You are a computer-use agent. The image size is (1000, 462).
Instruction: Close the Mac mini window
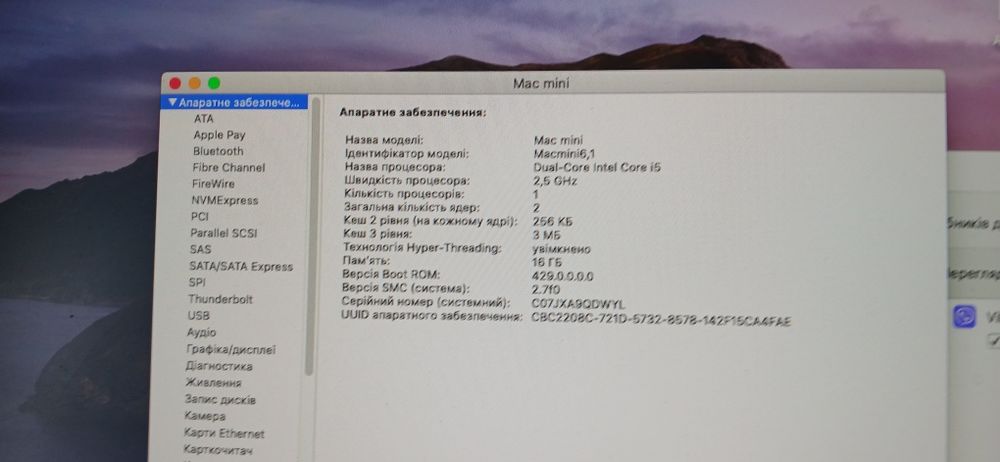point(175,83)
